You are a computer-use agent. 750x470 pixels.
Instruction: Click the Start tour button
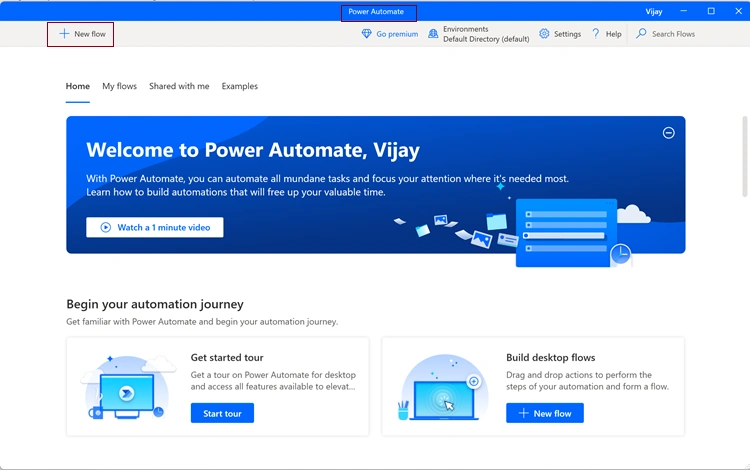coord(222,413)
